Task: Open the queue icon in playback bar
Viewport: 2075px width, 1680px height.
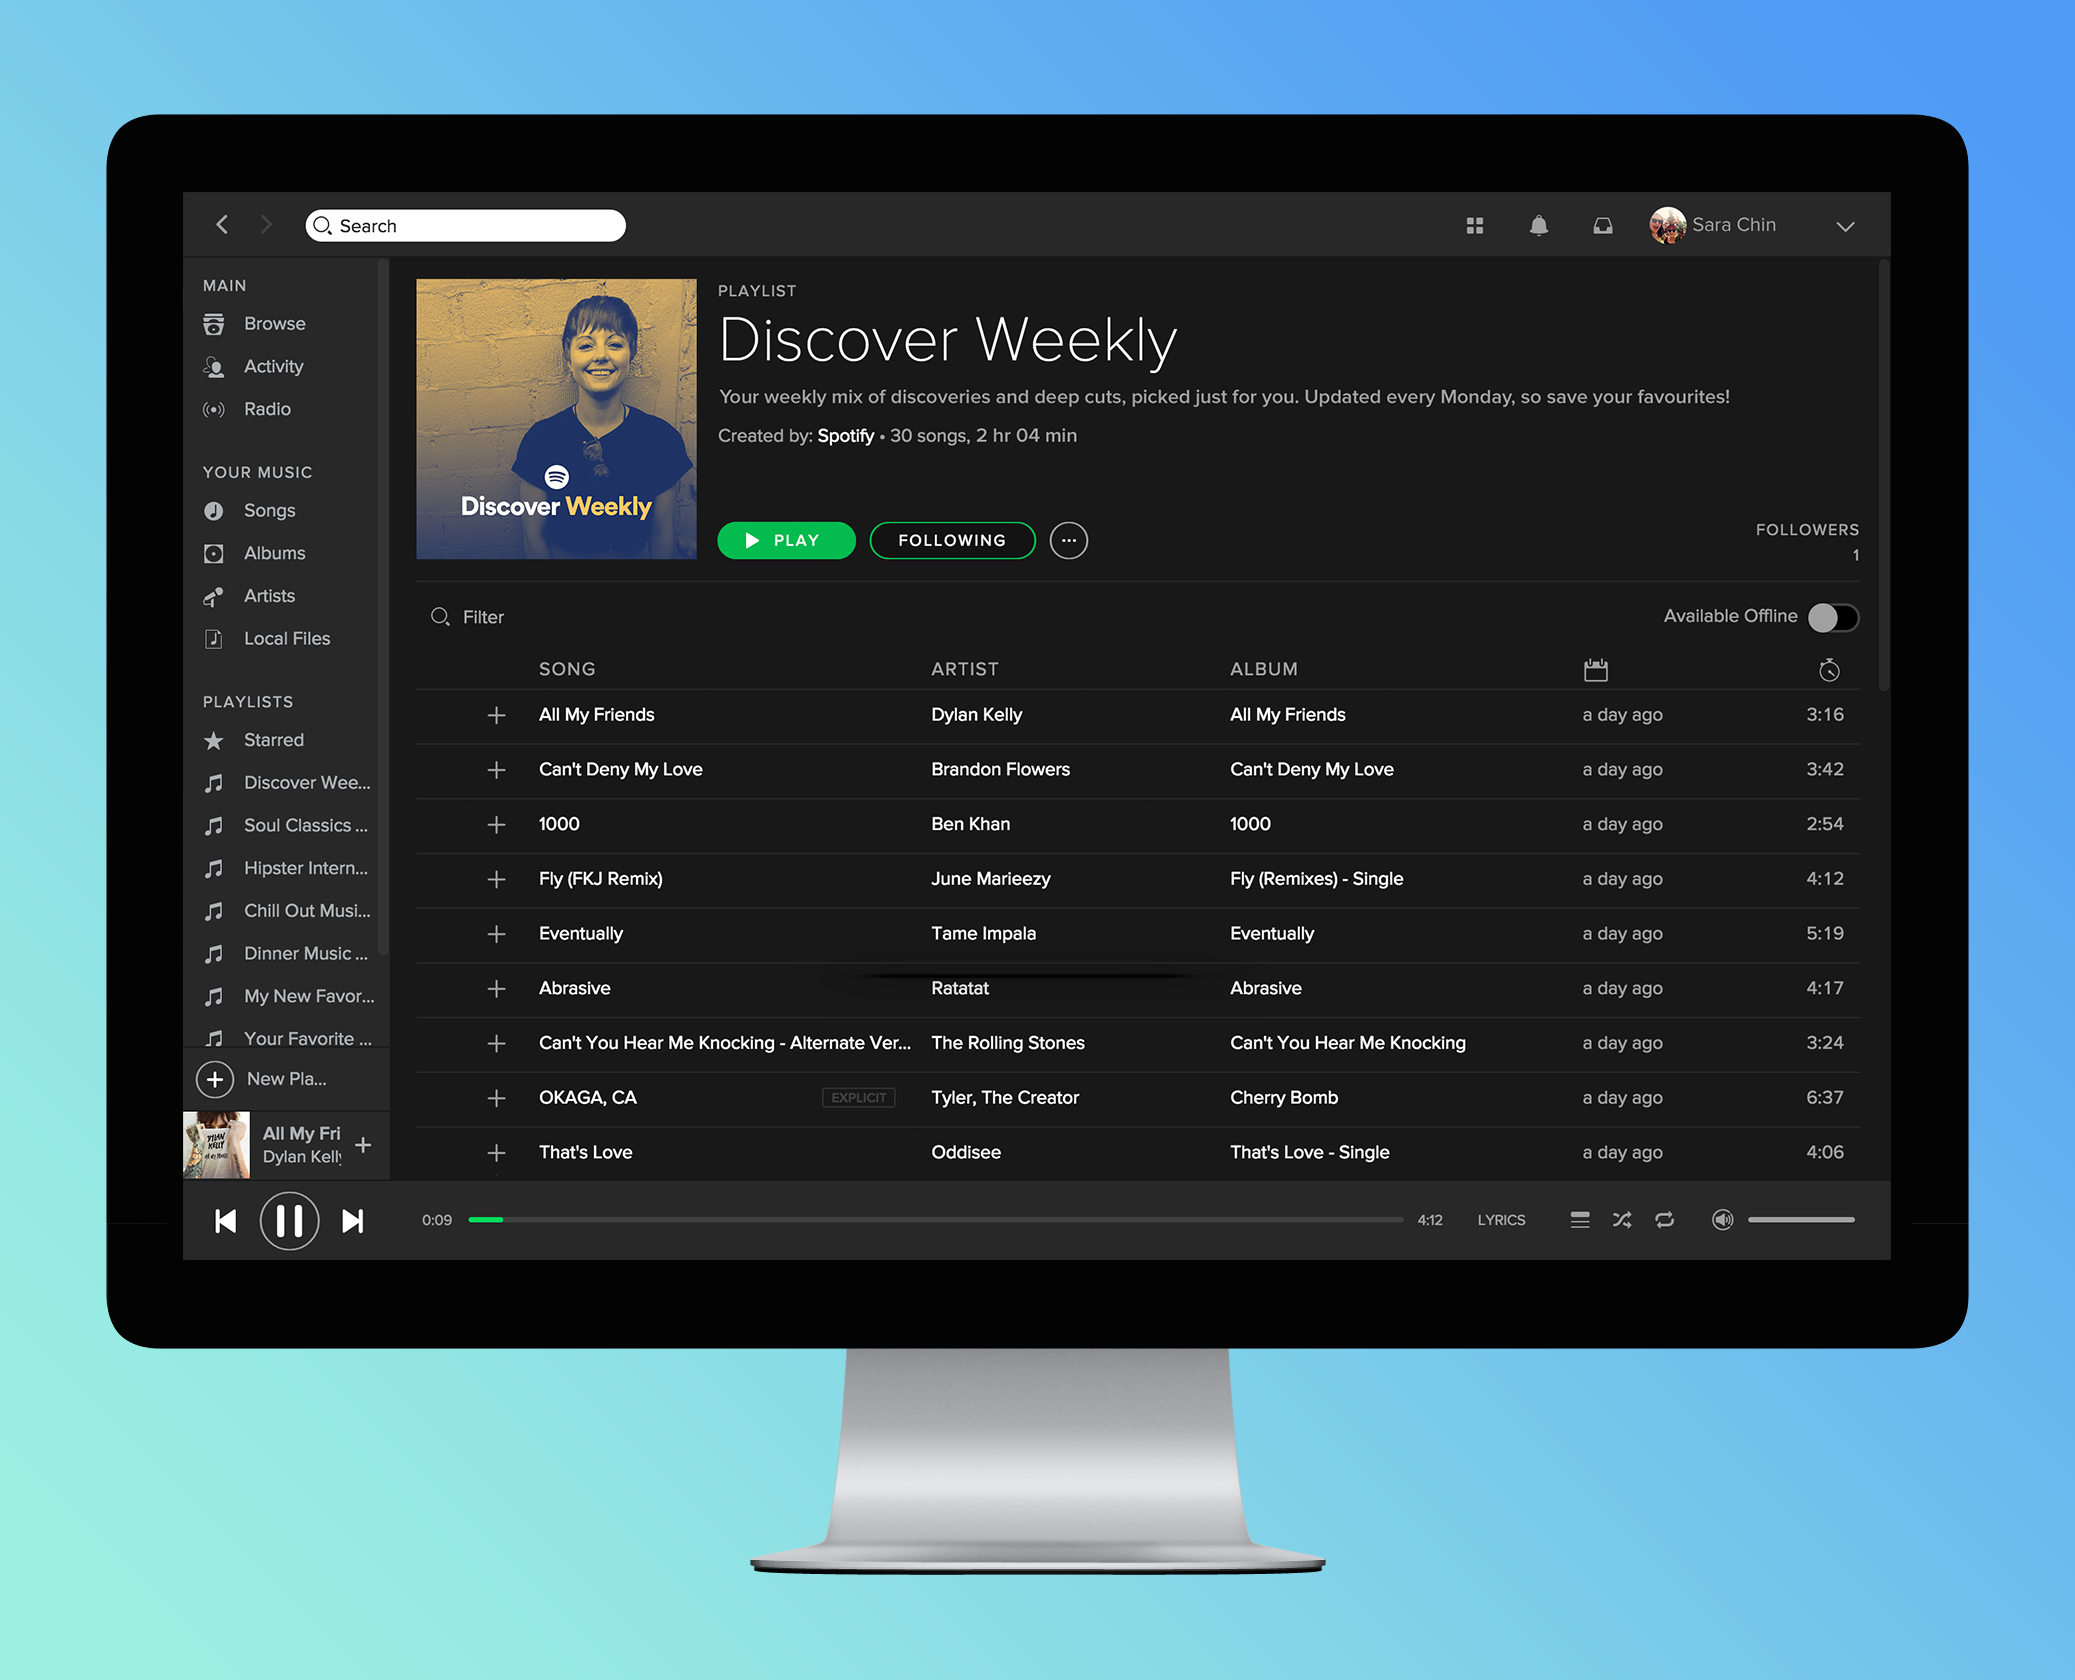Action: (1580, 1220)
